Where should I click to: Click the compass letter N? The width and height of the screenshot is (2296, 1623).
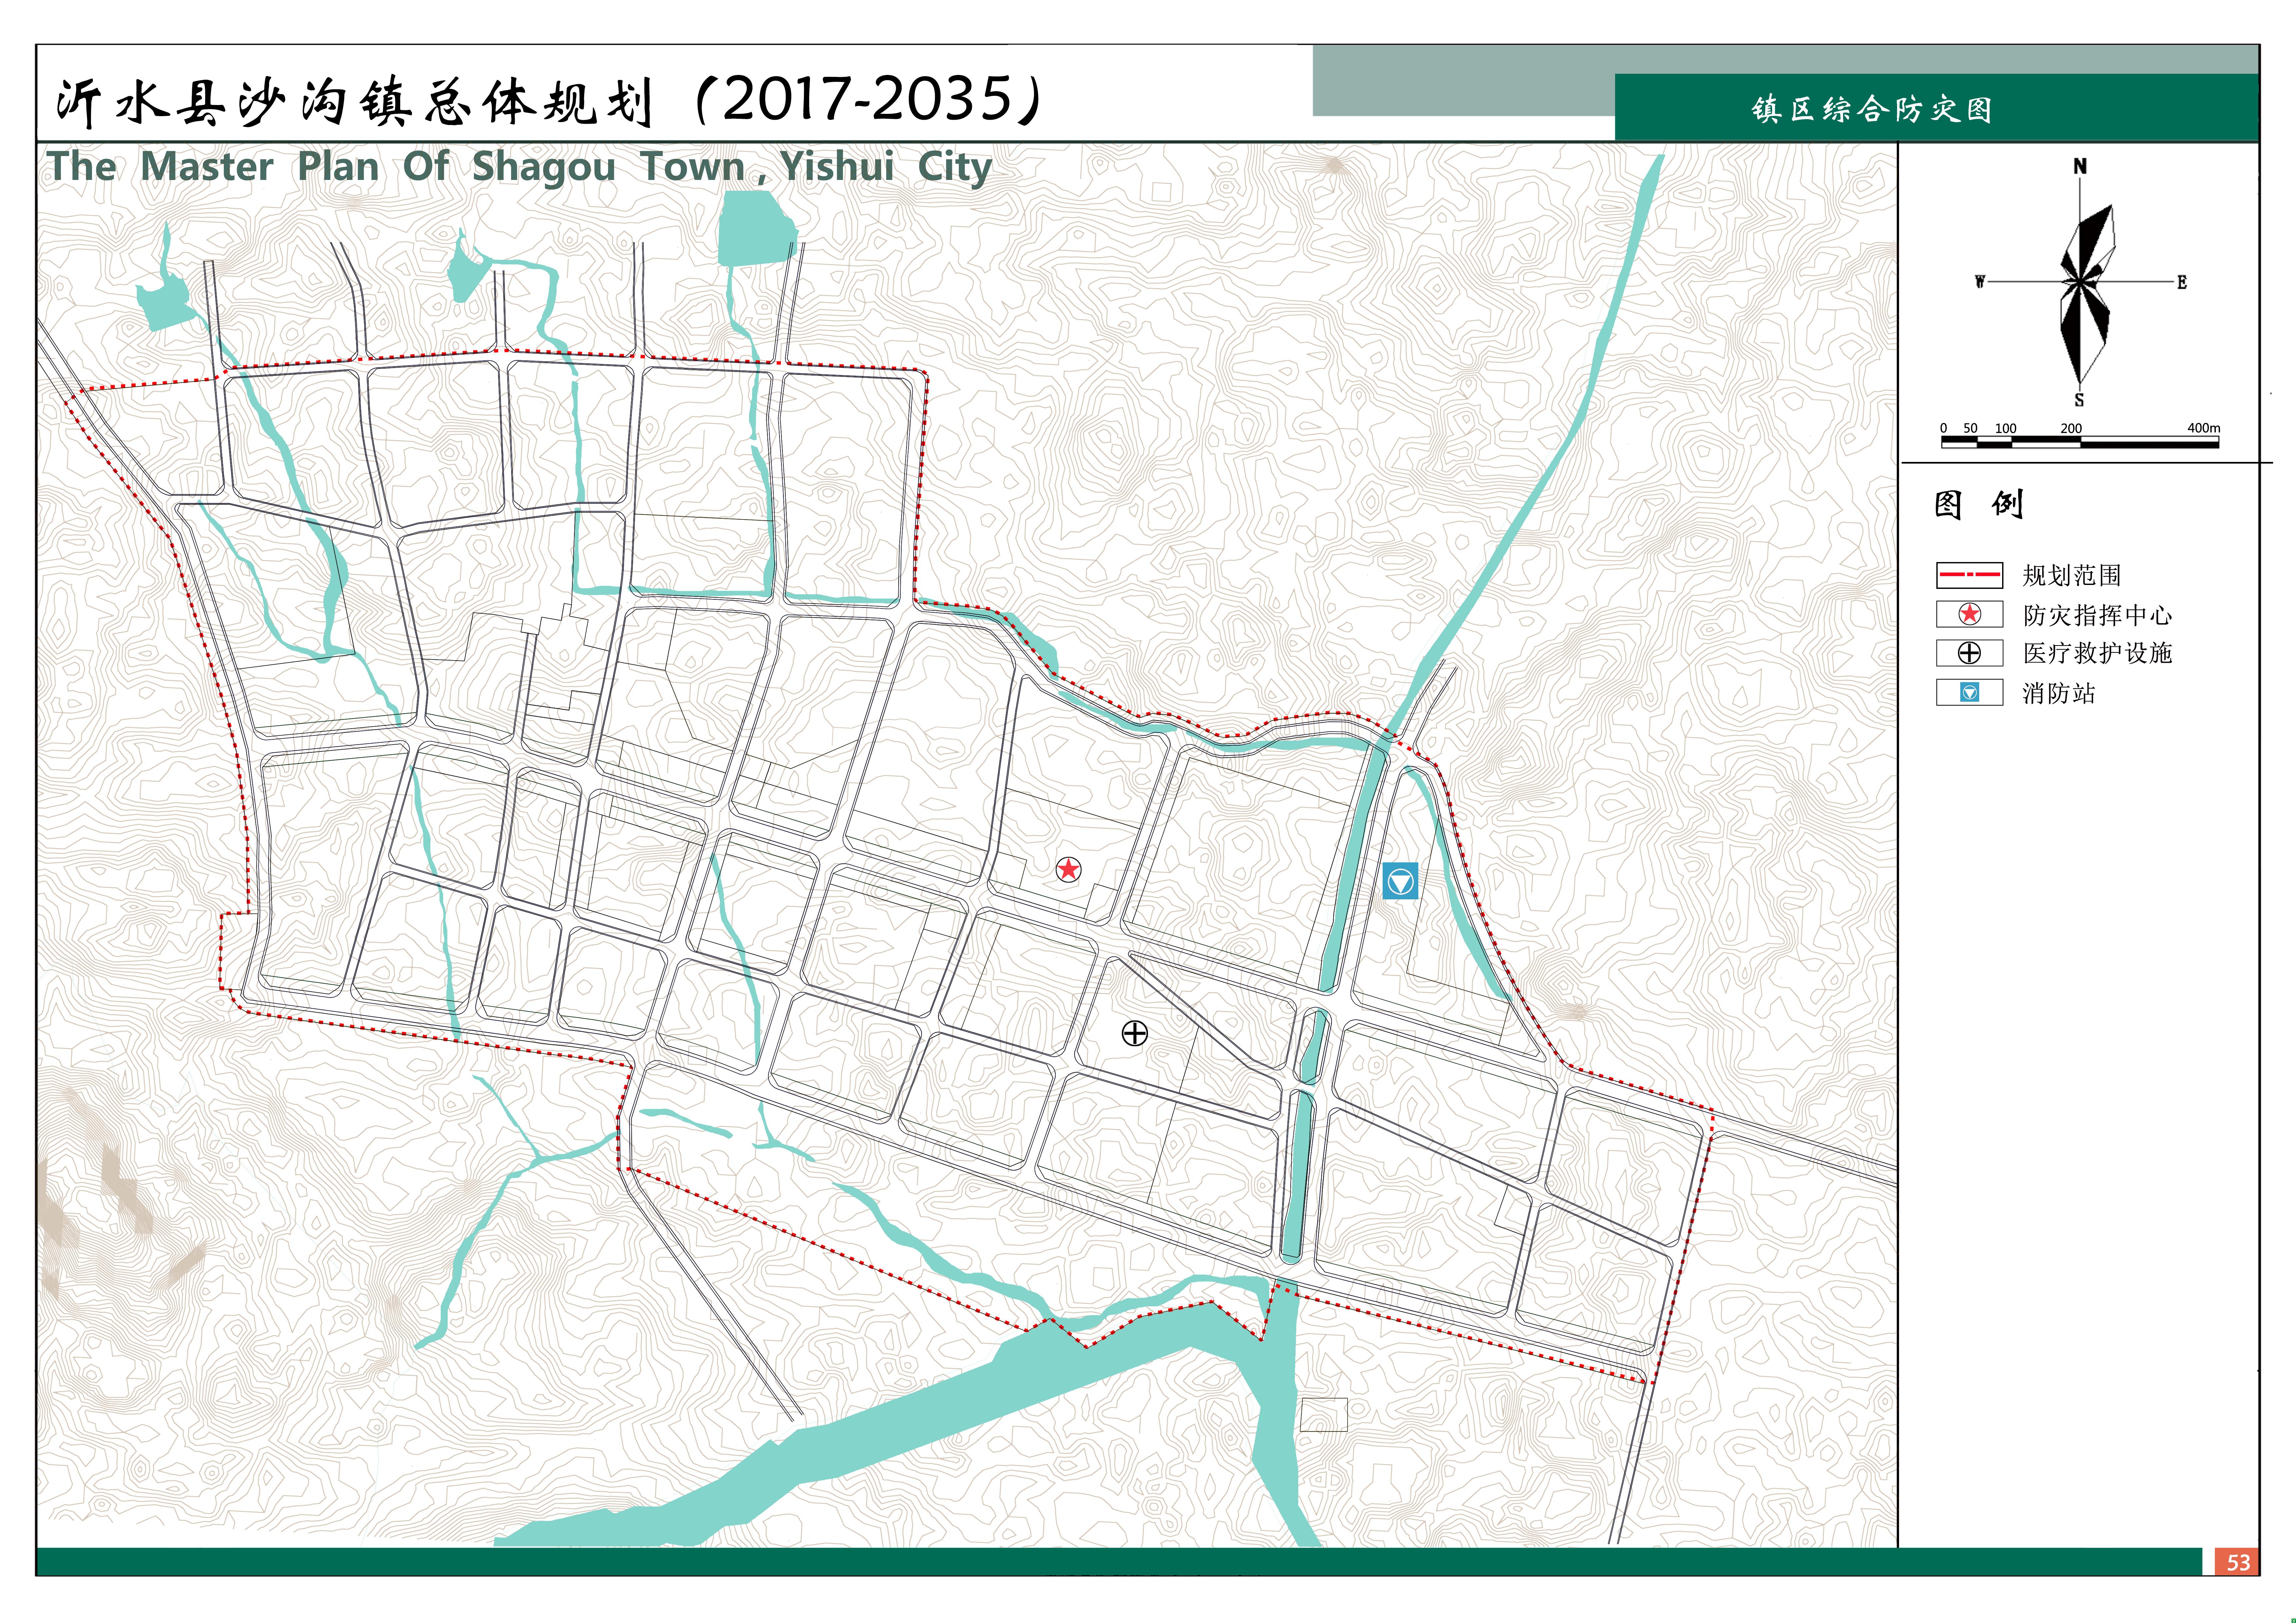[2080, 166]
